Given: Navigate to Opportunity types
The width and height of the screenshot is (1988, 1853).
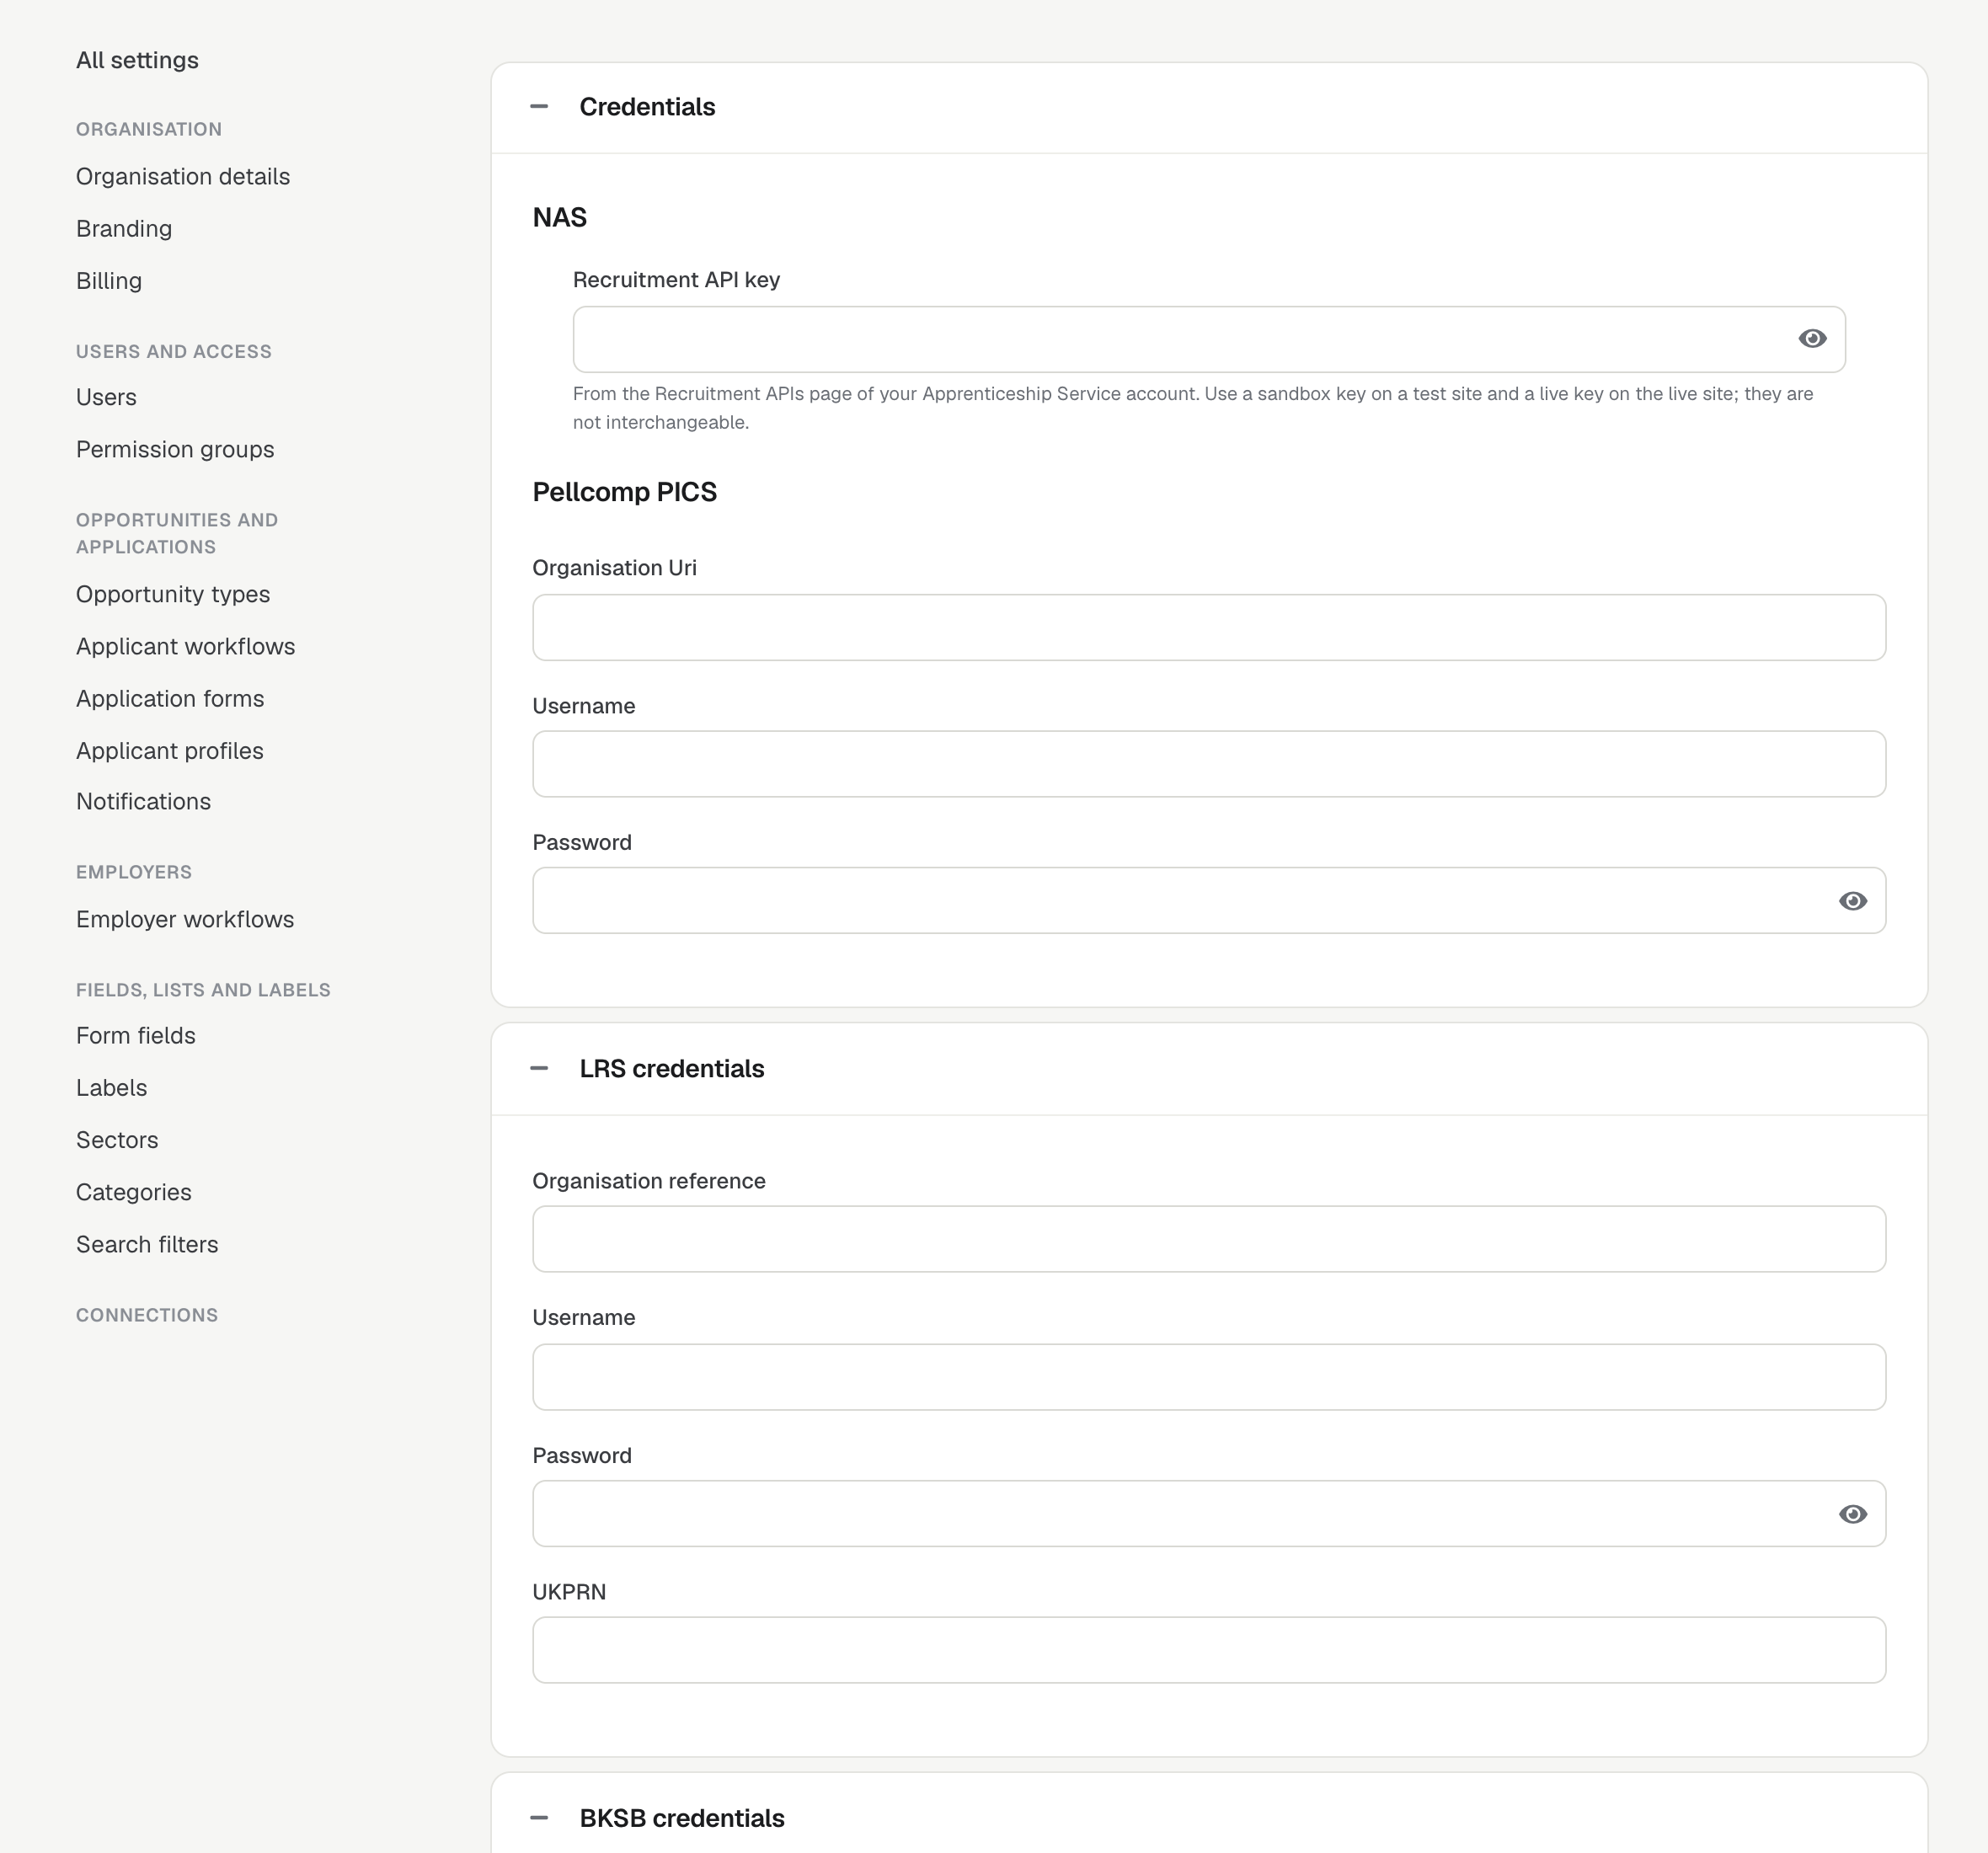Looking at the screenshot, I should tap(173, 594).
